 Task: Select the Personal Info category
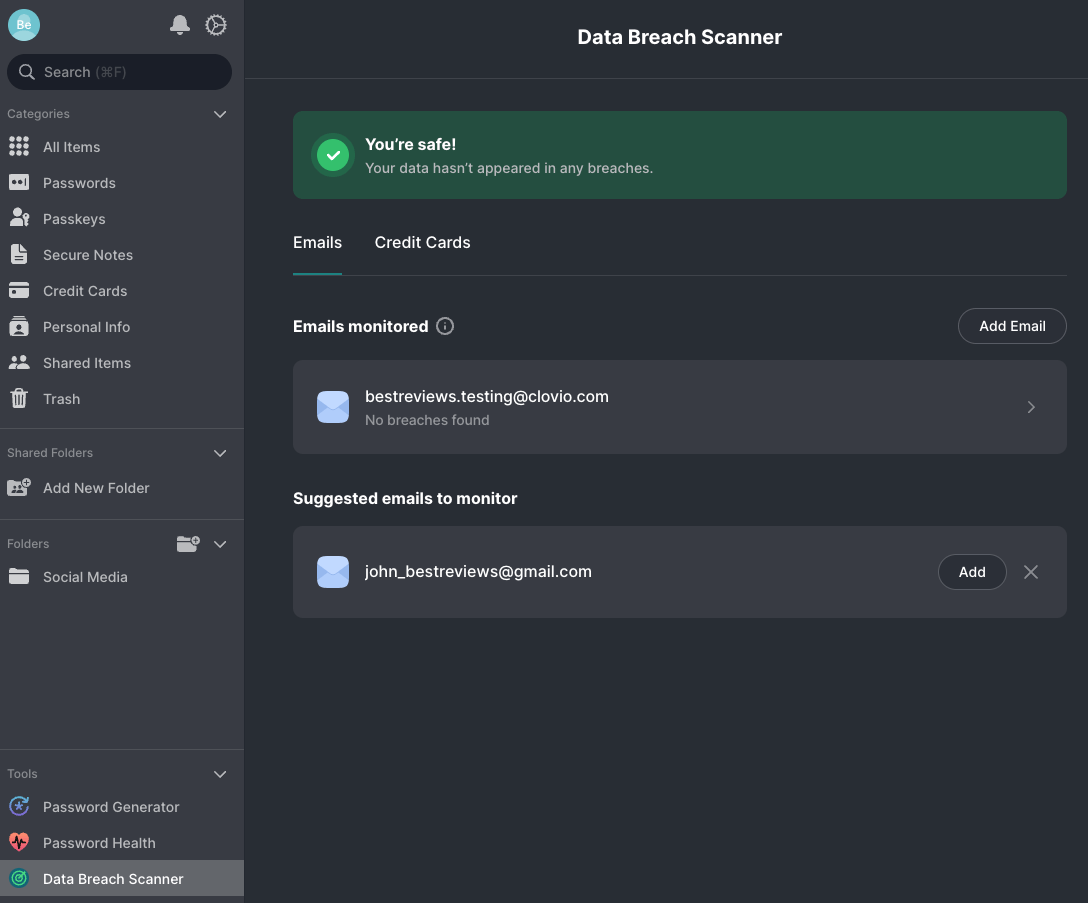(x=86, y=326)
